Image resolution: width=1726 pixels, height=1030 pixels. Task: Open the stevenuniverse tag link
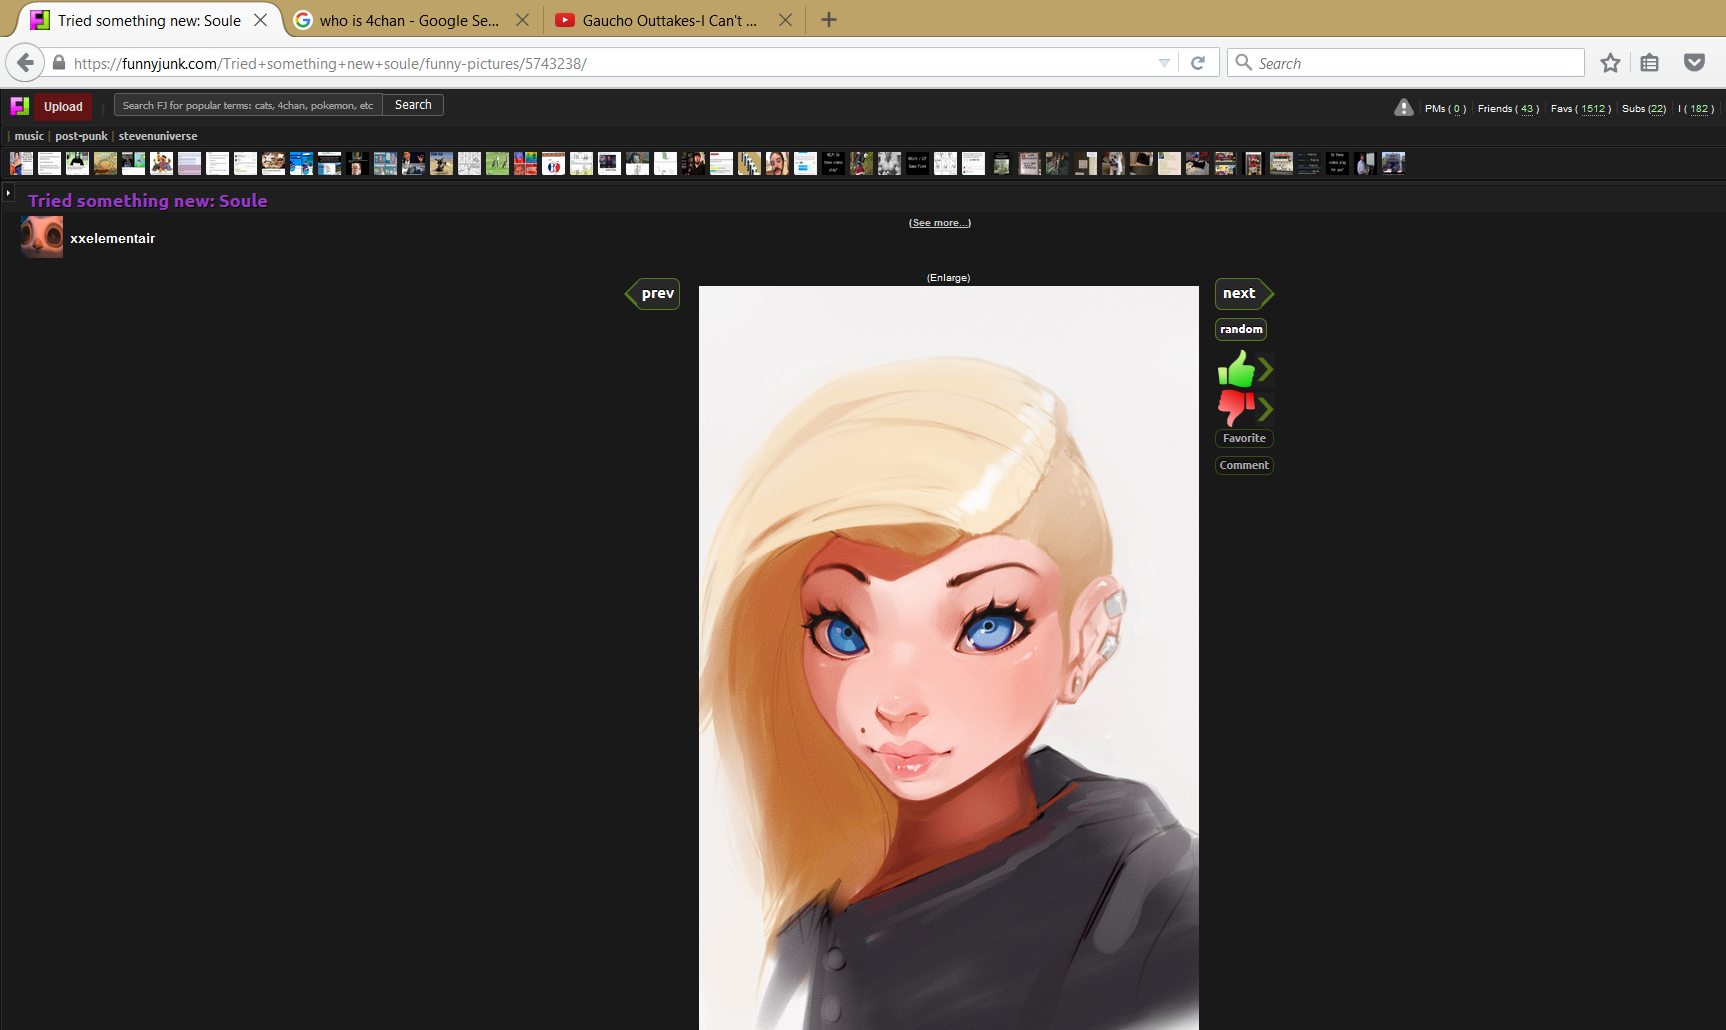tap(158, 136)
